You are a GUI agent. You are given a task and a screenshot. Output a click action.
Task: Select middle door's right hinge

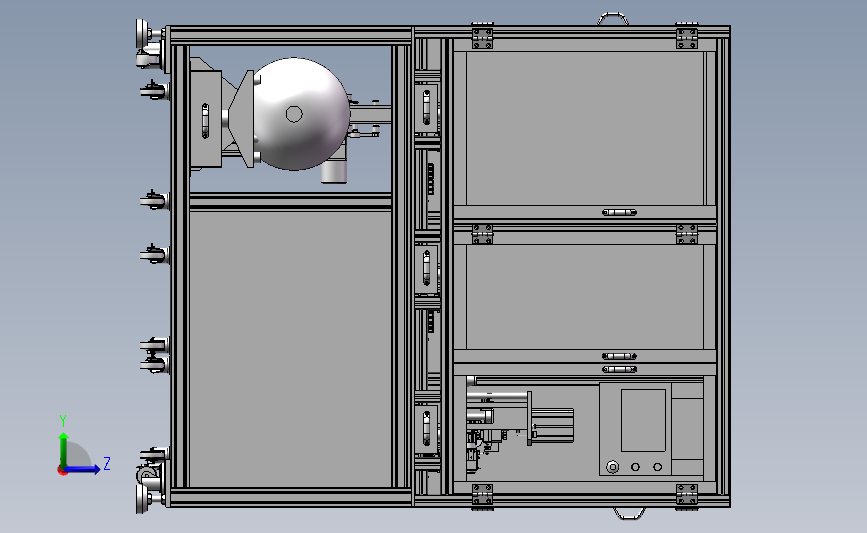(687, 234)
